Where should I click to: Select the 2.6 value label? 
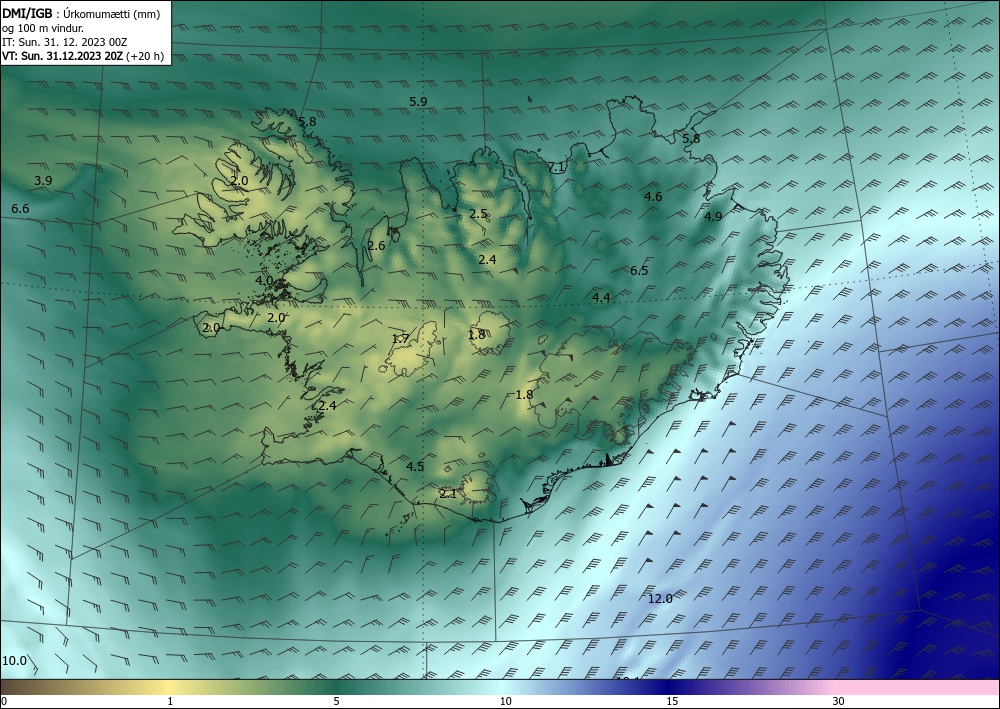pyautogui.click(x=376, y=246)
